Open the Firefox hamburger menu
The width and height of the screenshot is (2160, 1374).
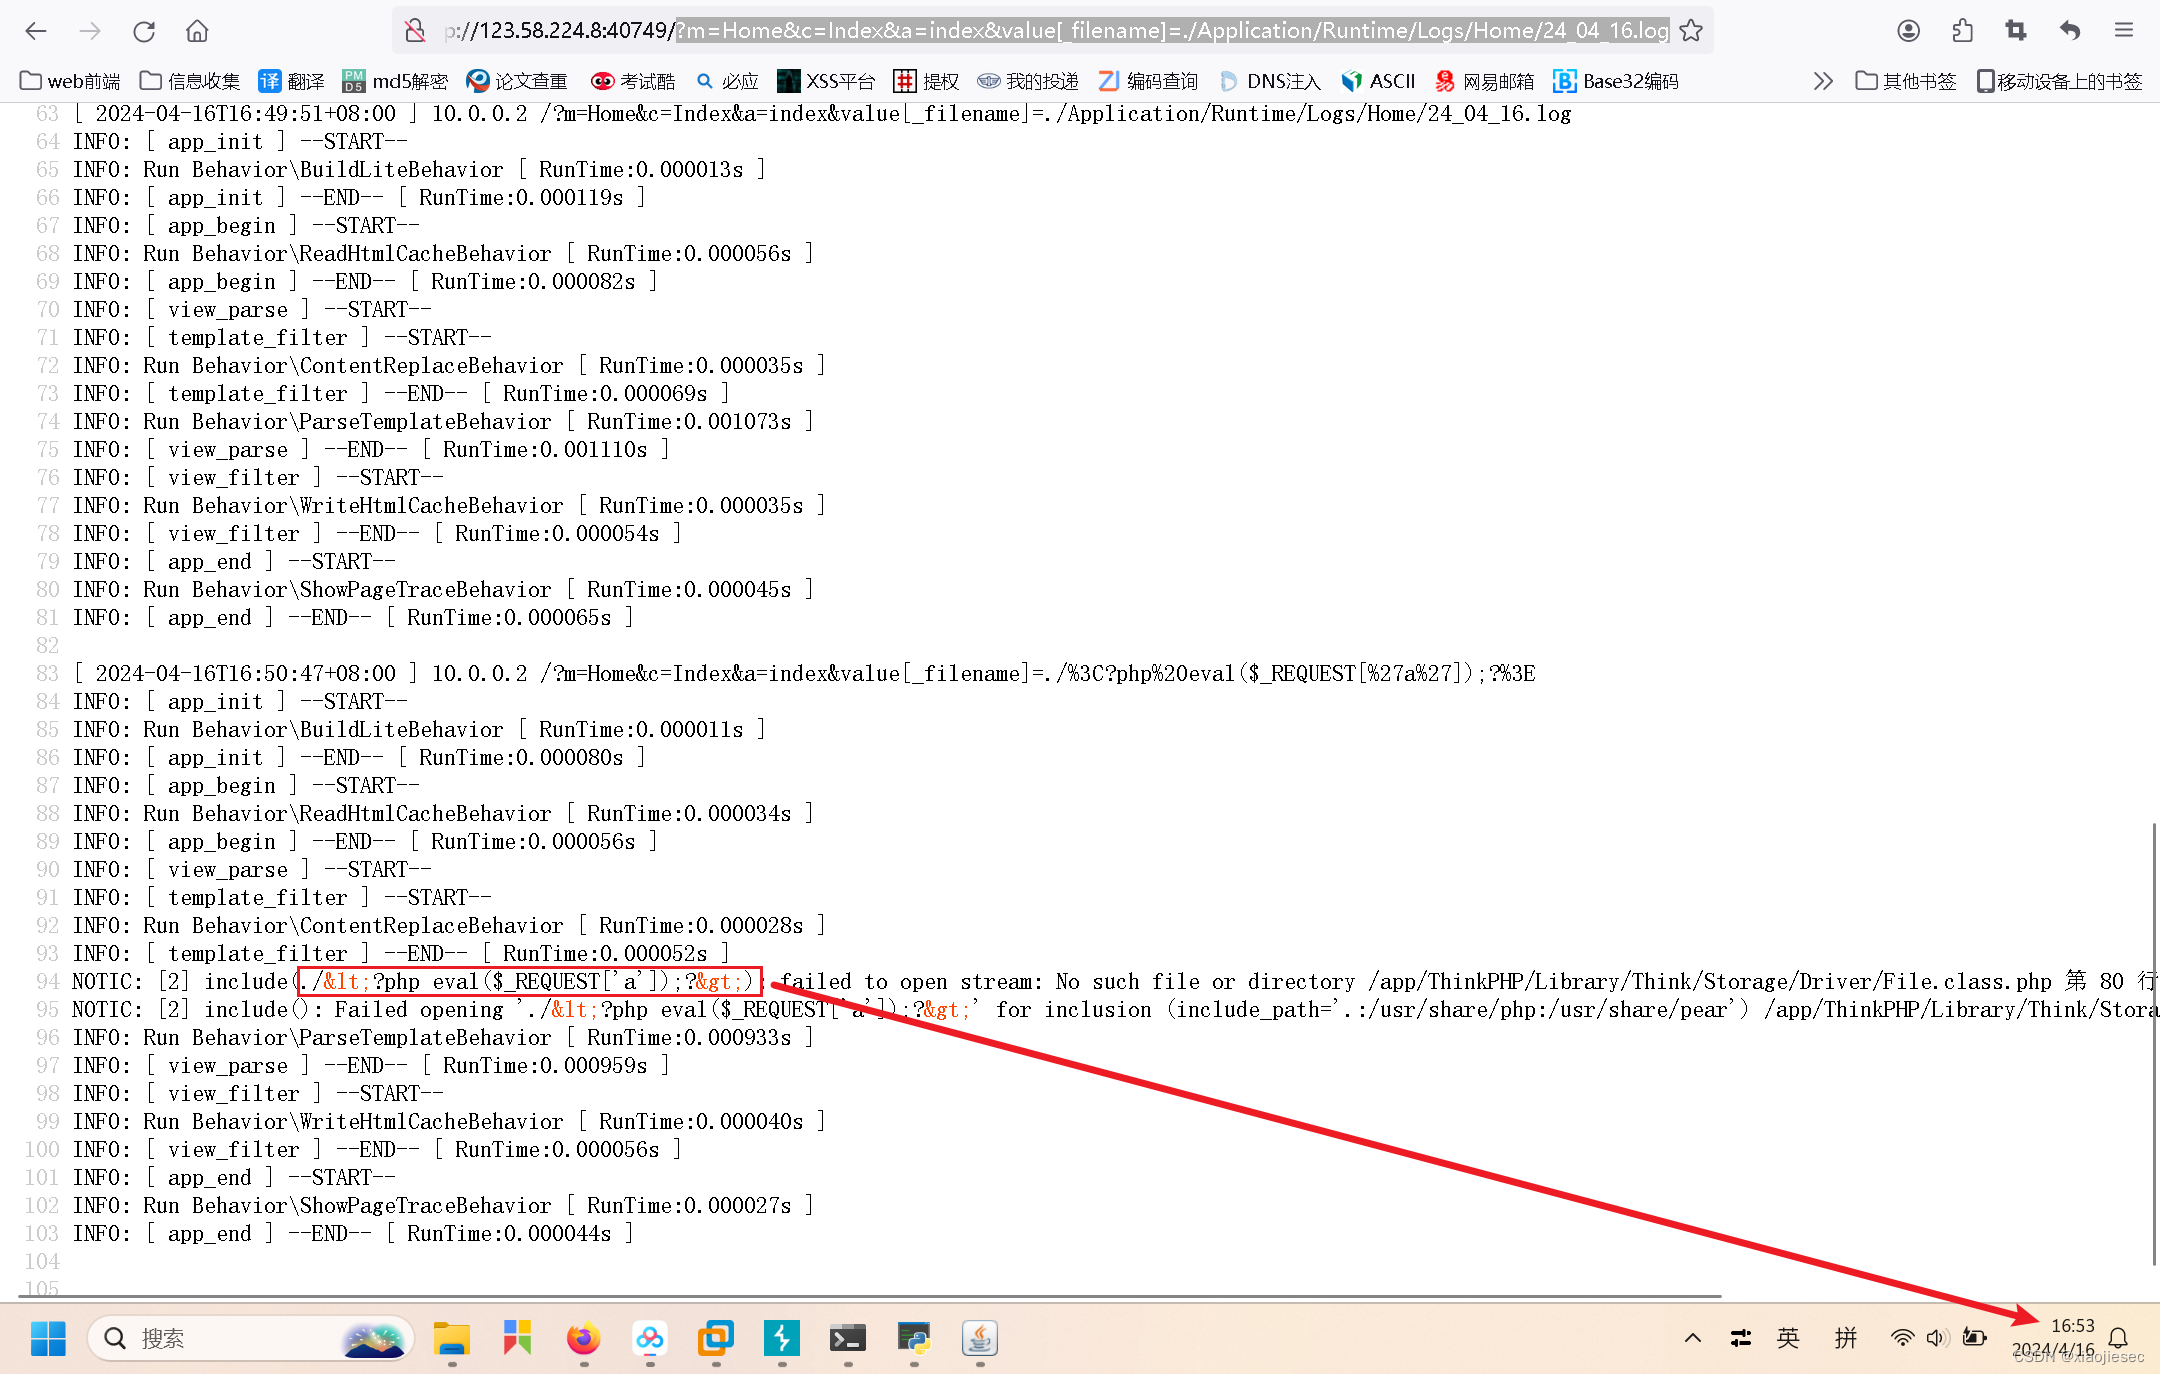coord(2124,31)
